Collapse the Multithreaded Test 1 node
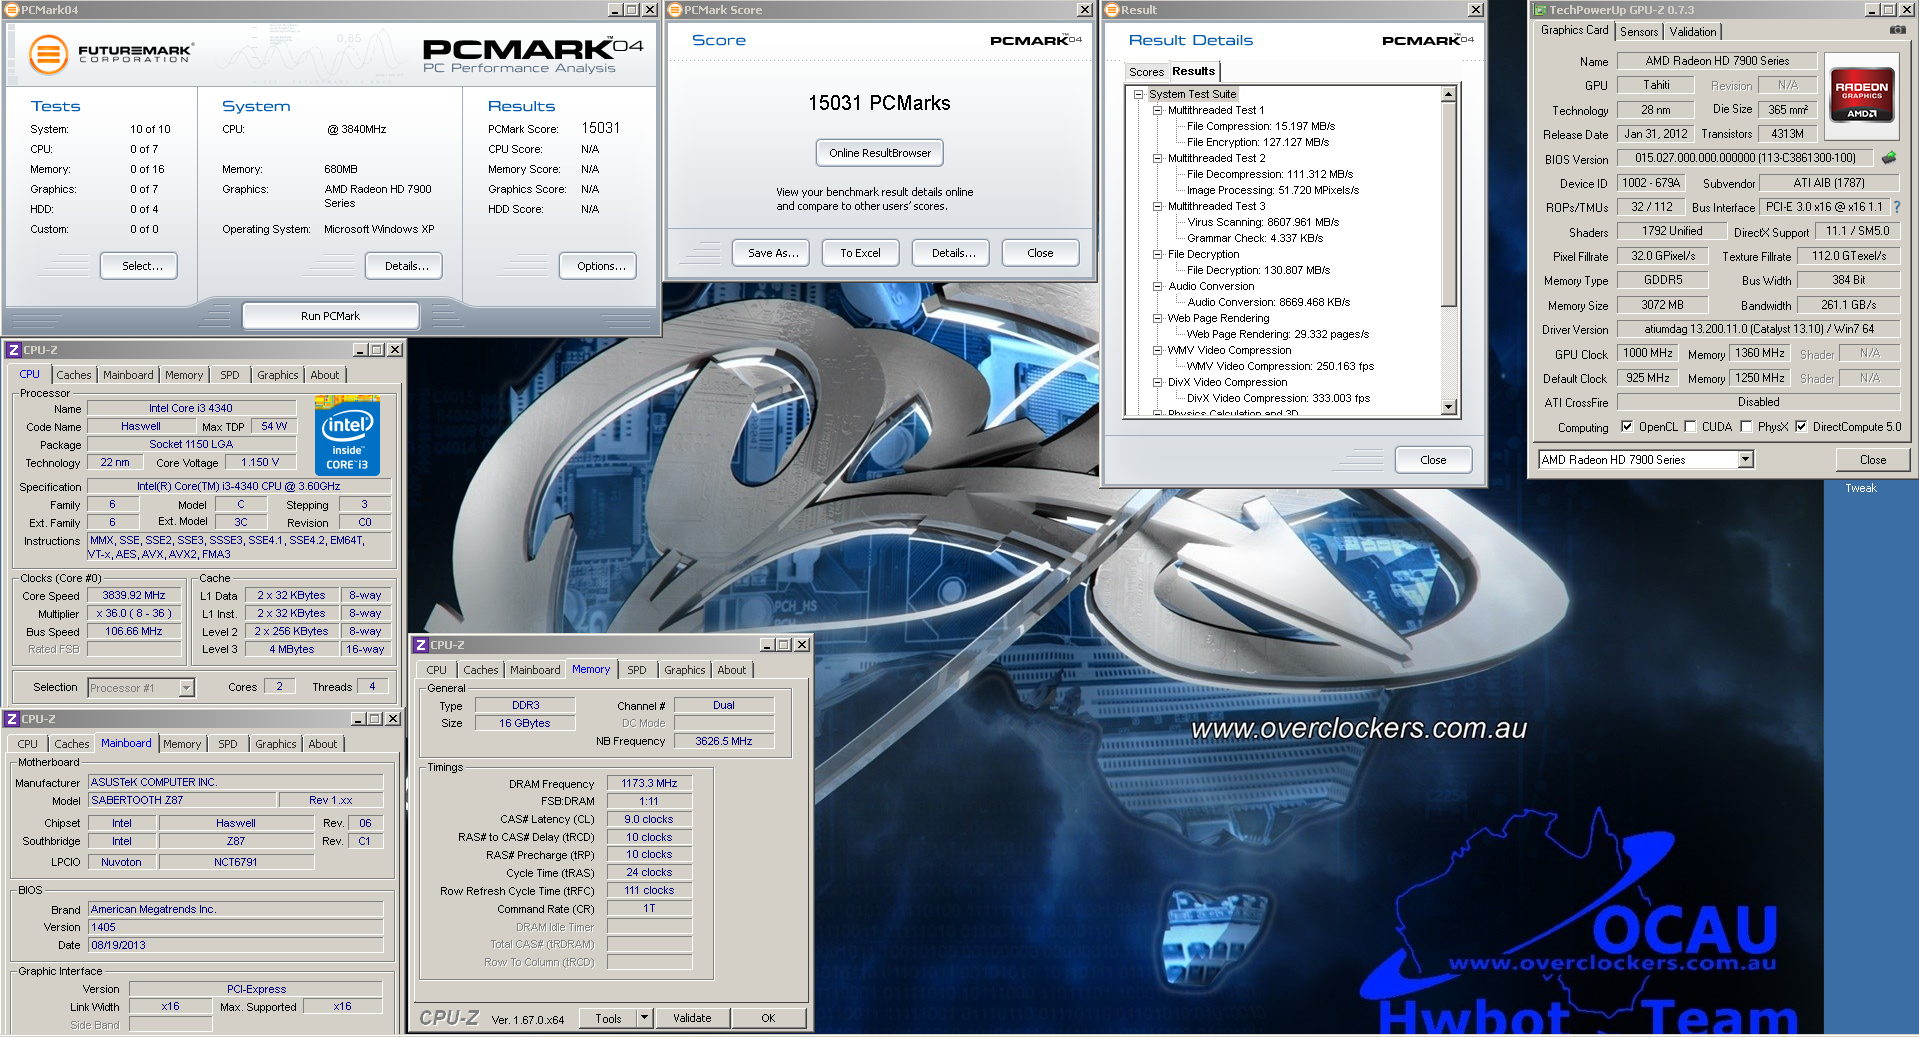Image resolution: width=1919 pixels, height=1037 pixels. coord(1157,110)
